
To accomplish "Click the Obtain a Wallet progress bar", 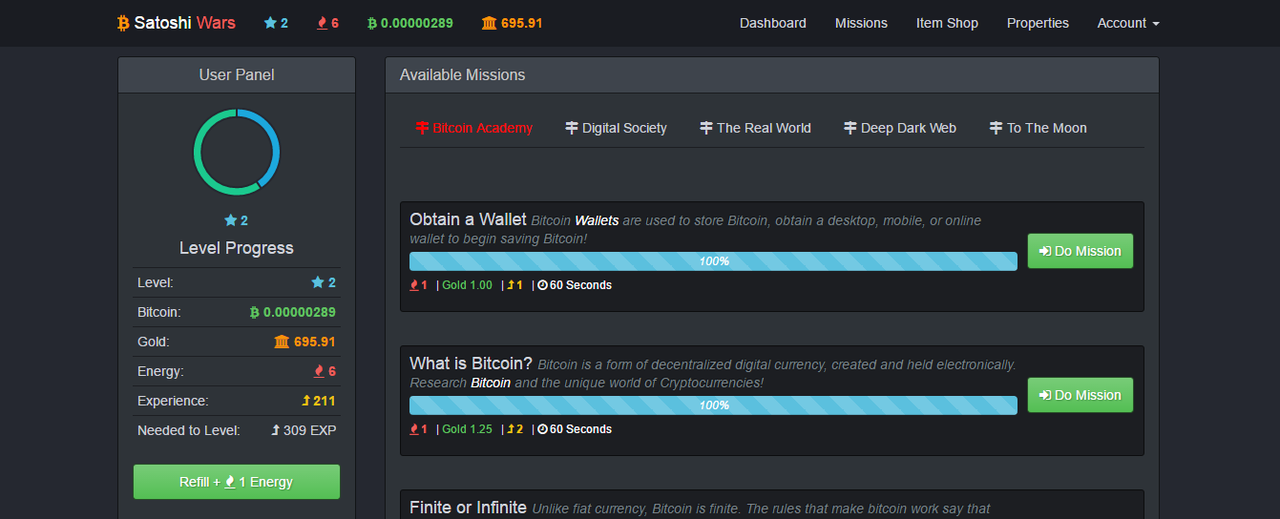I will (713, 261).
